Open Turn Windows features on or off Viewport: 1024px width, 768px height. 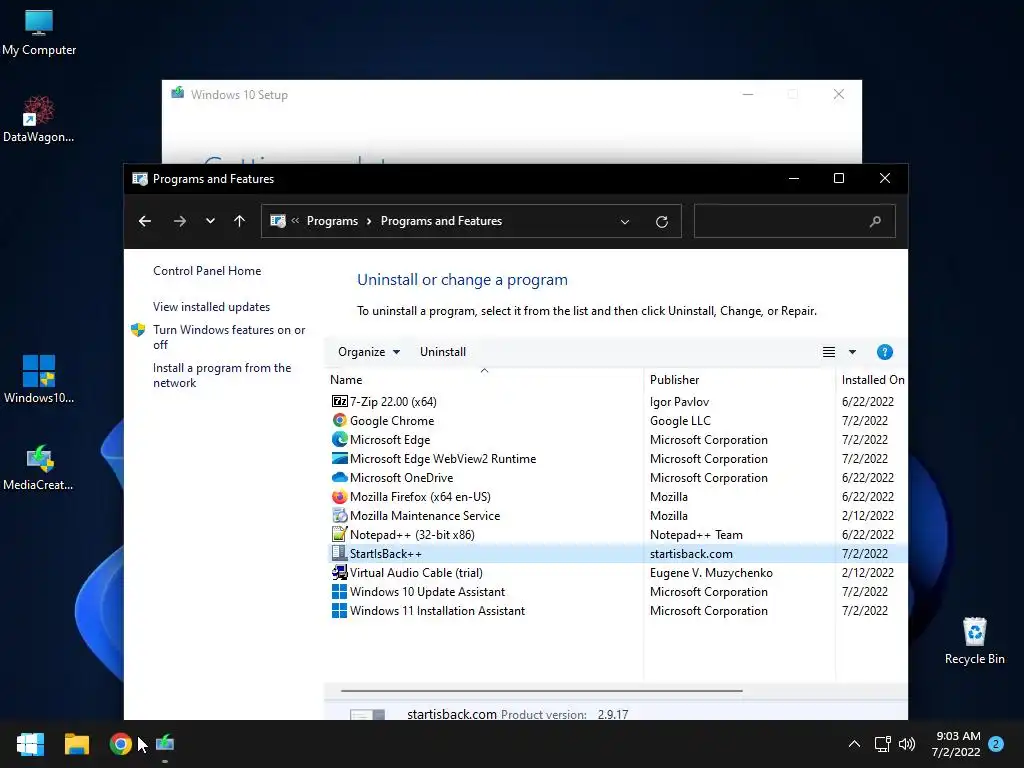(x=229, y=337)
